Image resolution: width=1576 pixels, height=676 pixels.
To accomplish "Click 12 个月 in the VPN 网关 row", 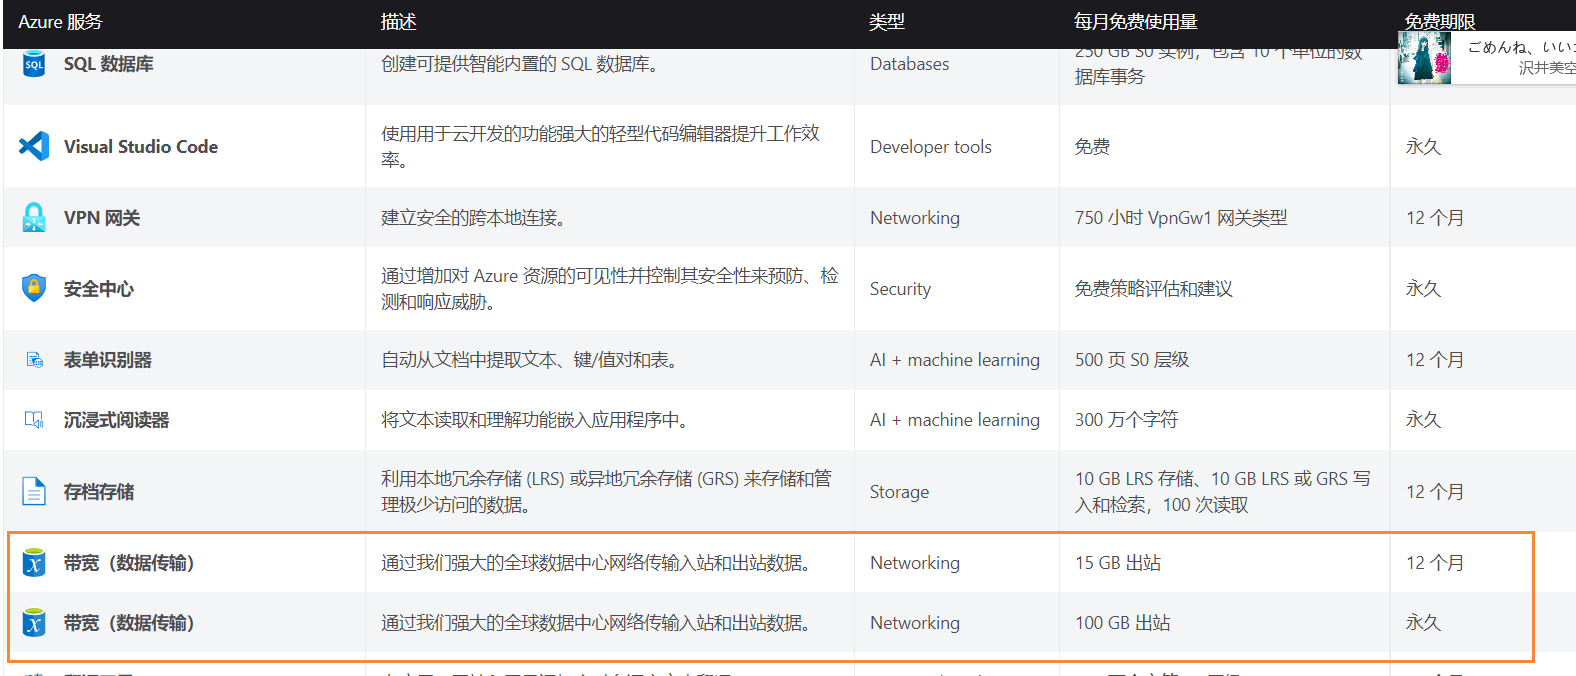I will (x=1435, y=218).
